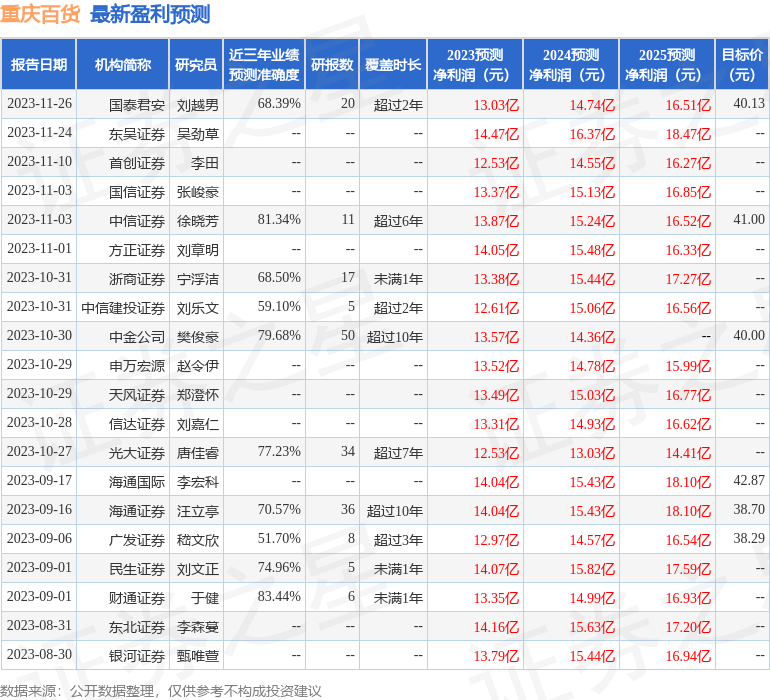
Task: Click the date 2023-08-30
Action: click(39, 654)
